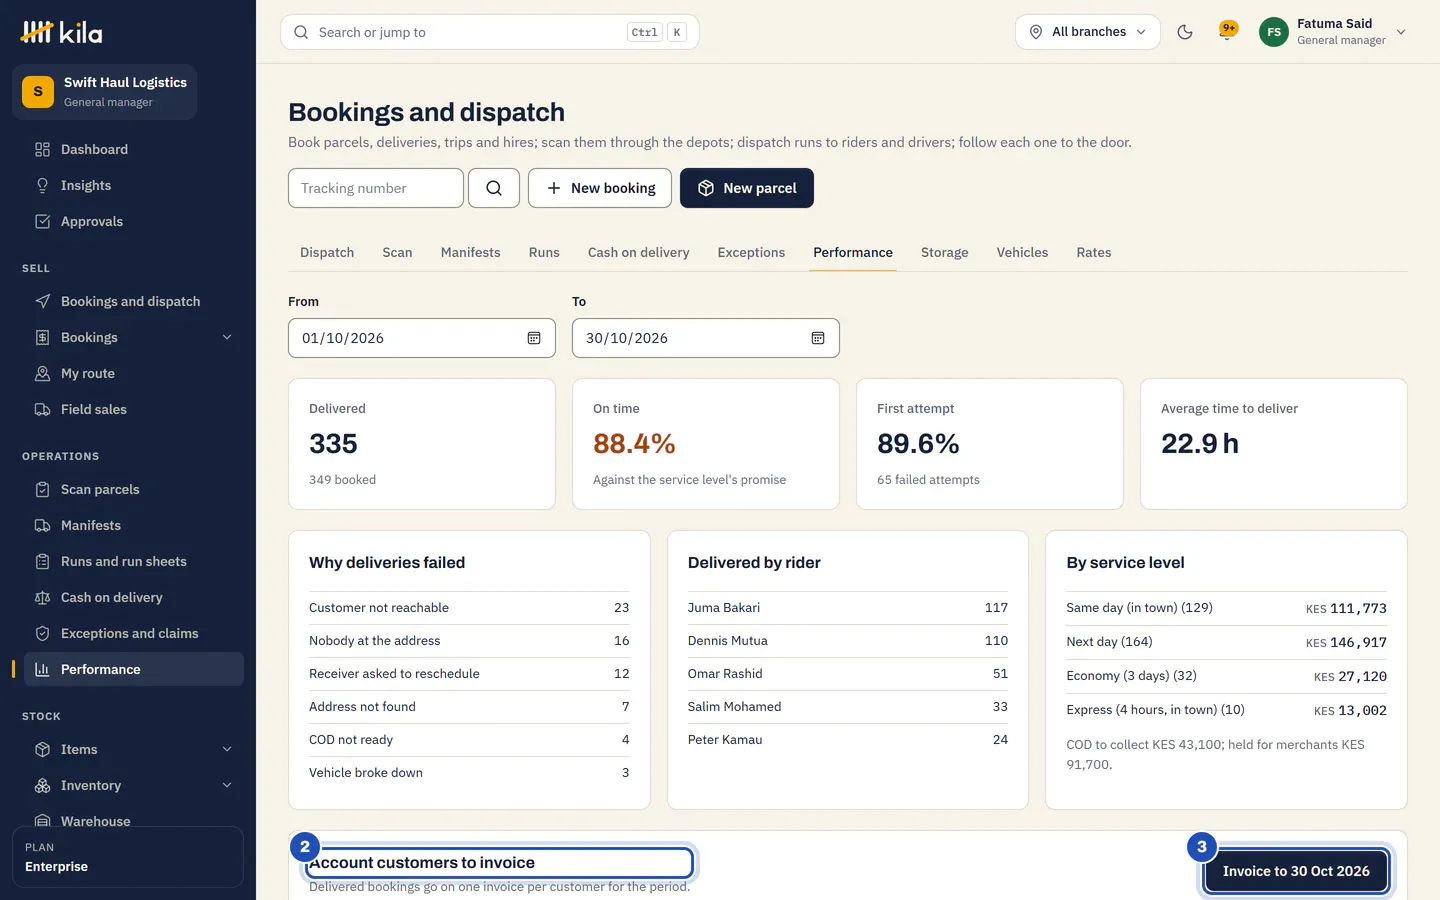The image size is (1440, 900).
Task: Go to Approvals in the sidebar
Action: pos(134,221)
